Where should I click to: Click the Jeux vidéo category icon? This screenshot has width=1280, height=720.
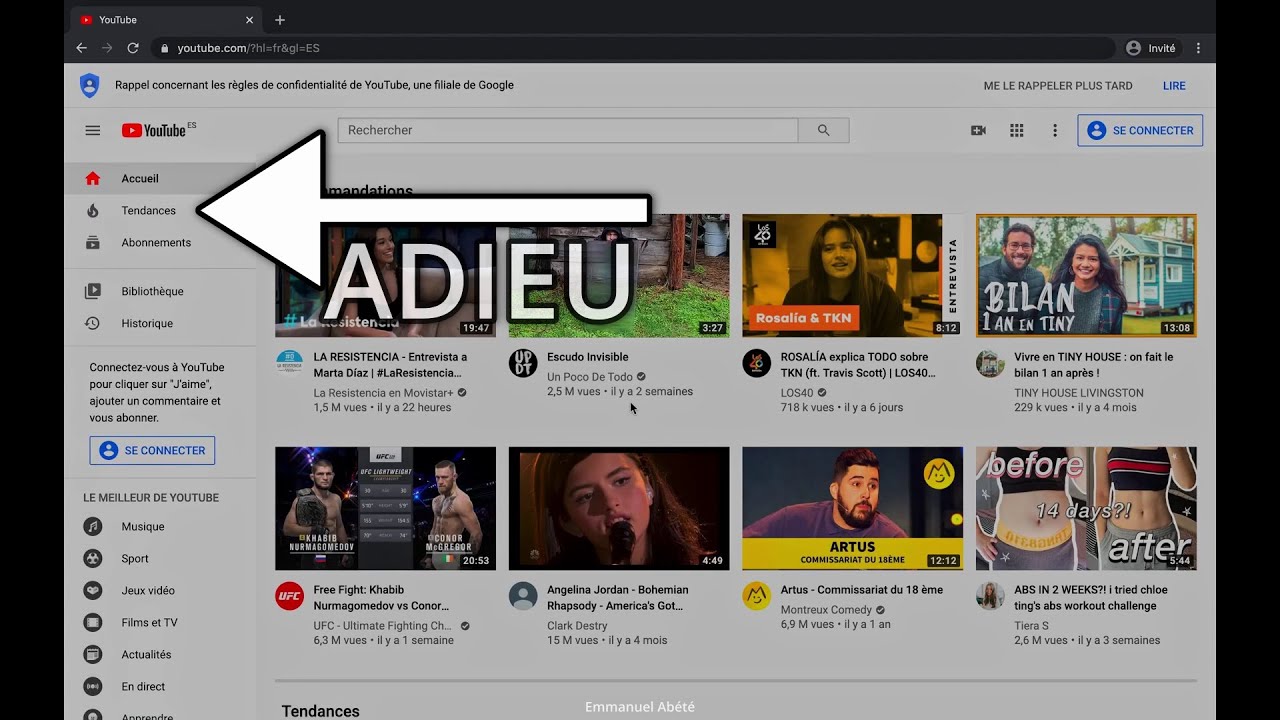pos(93,590)
